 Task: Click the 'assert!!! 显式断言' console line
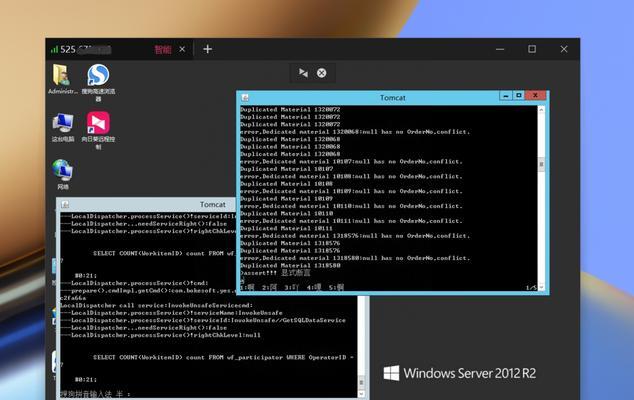pos(275,273)
